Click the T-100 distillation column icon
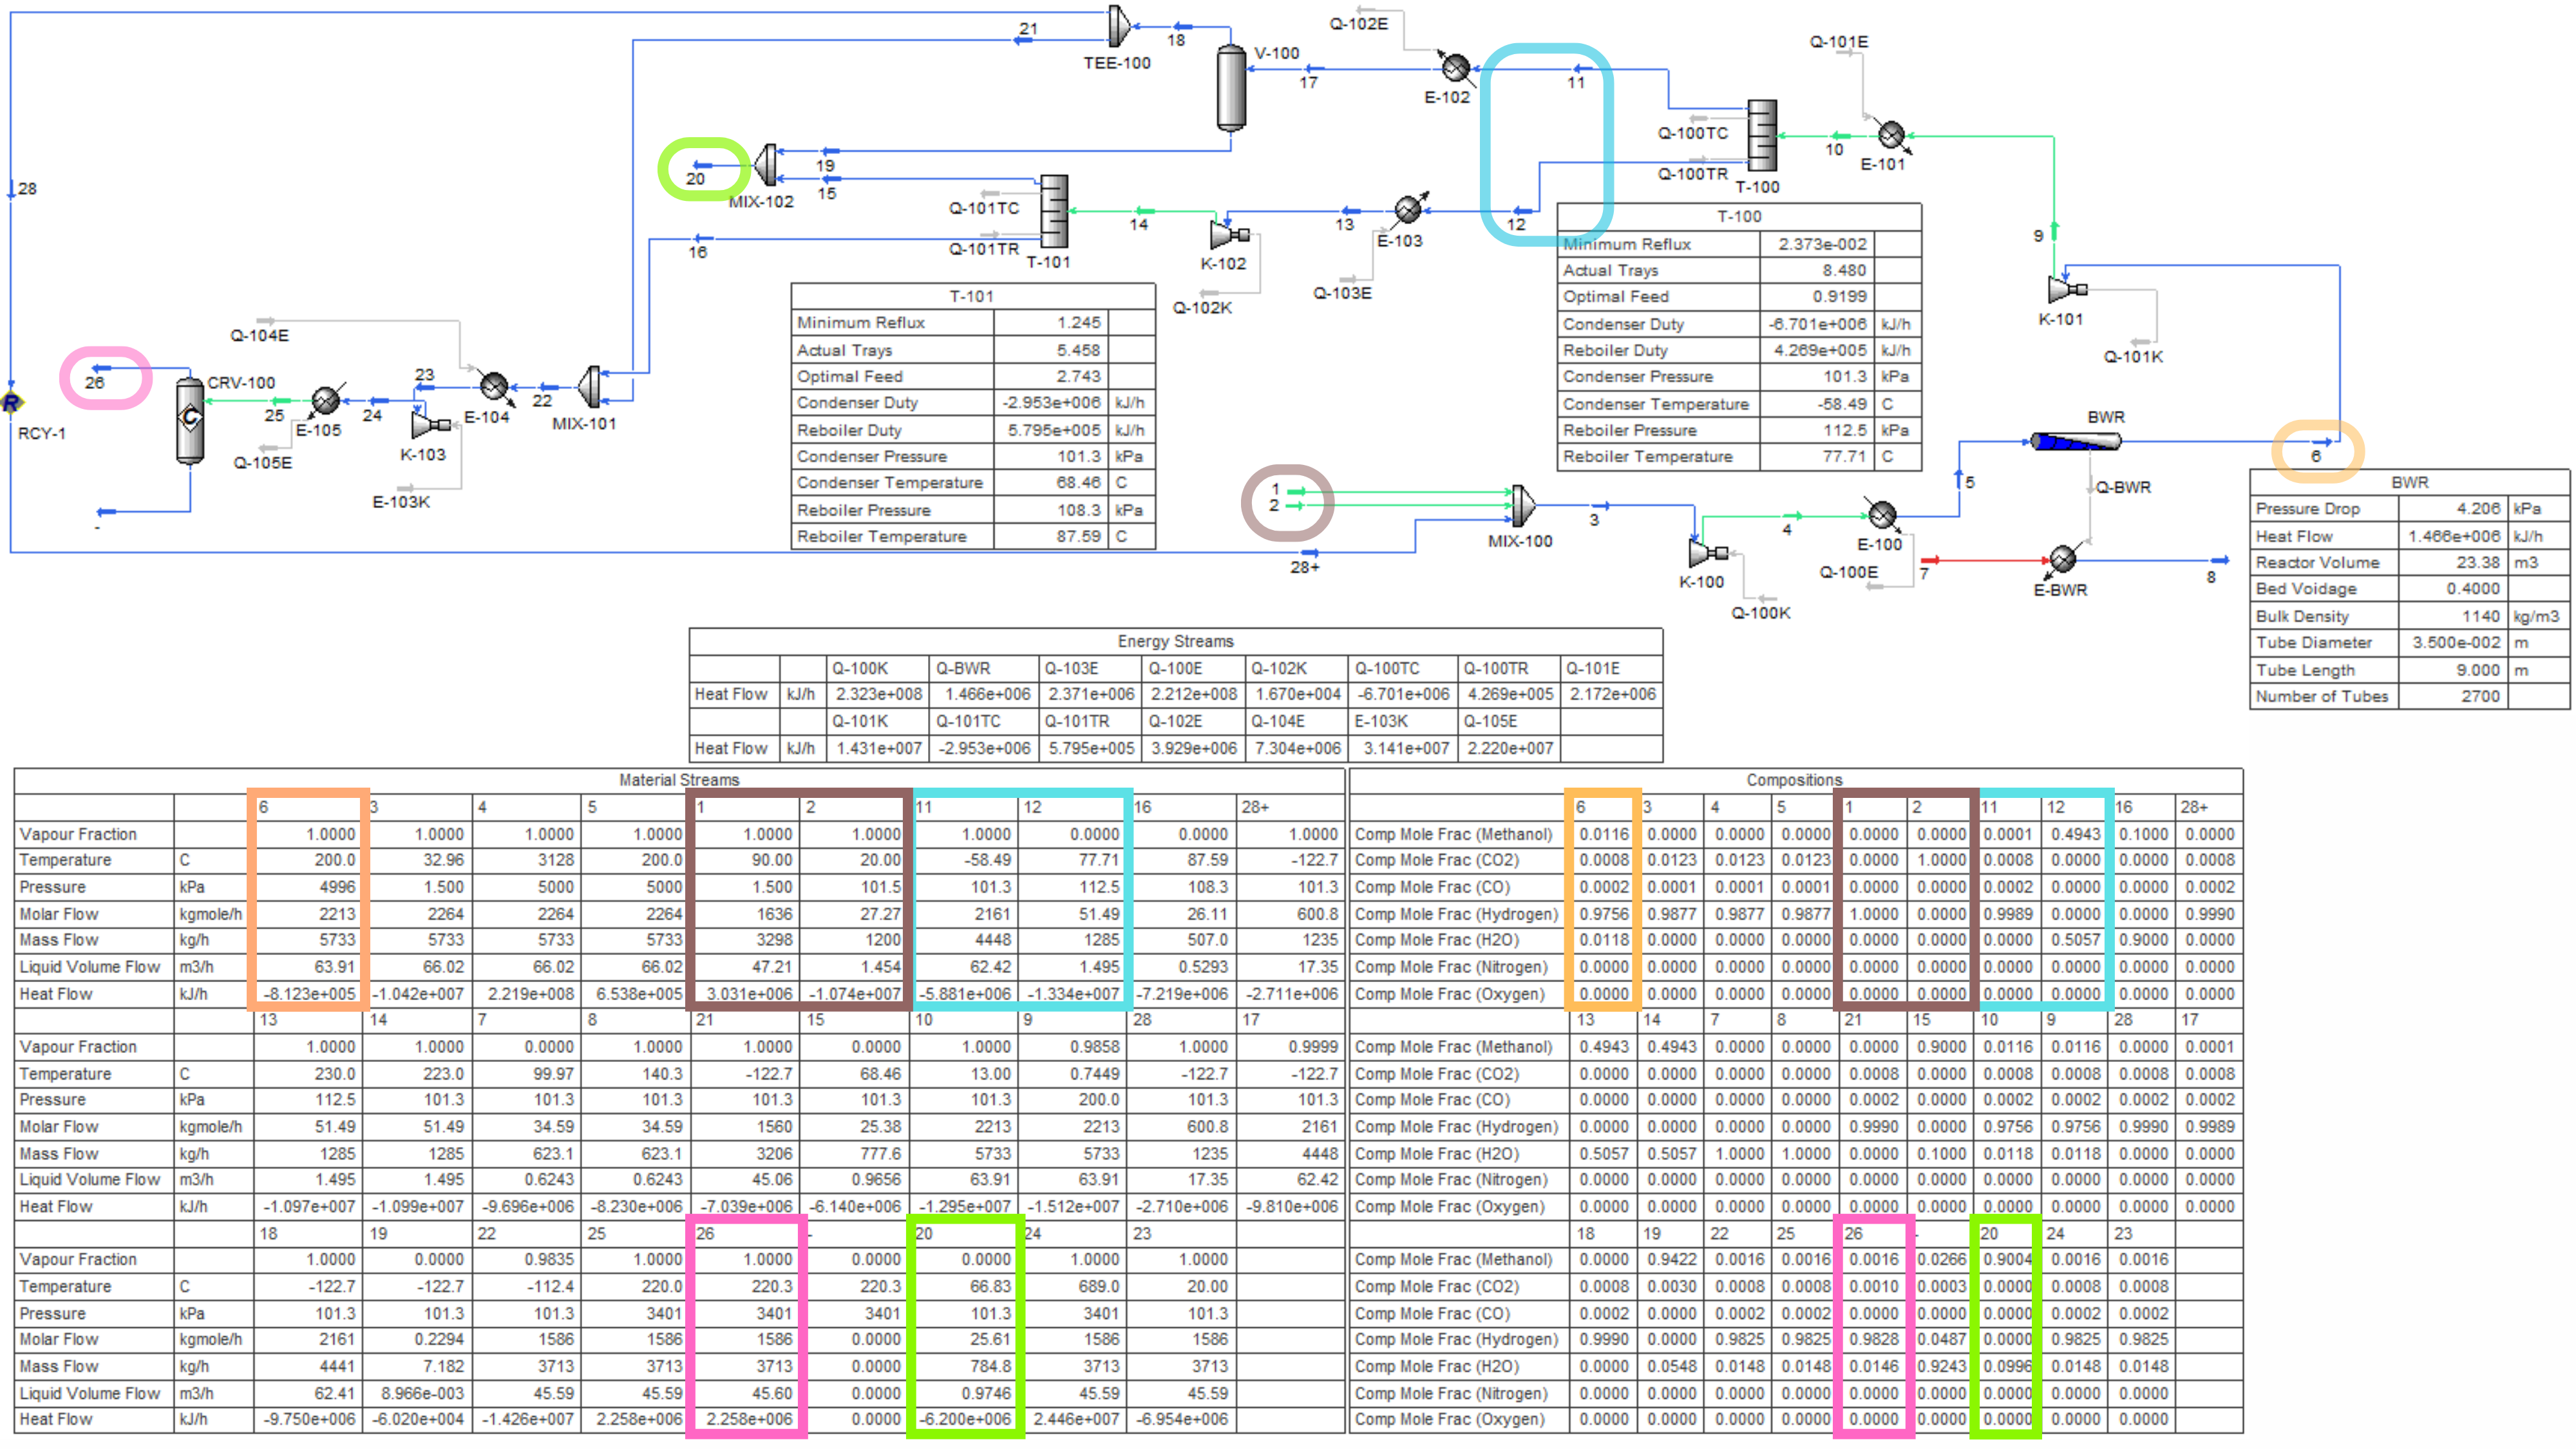 [1762, 136]
